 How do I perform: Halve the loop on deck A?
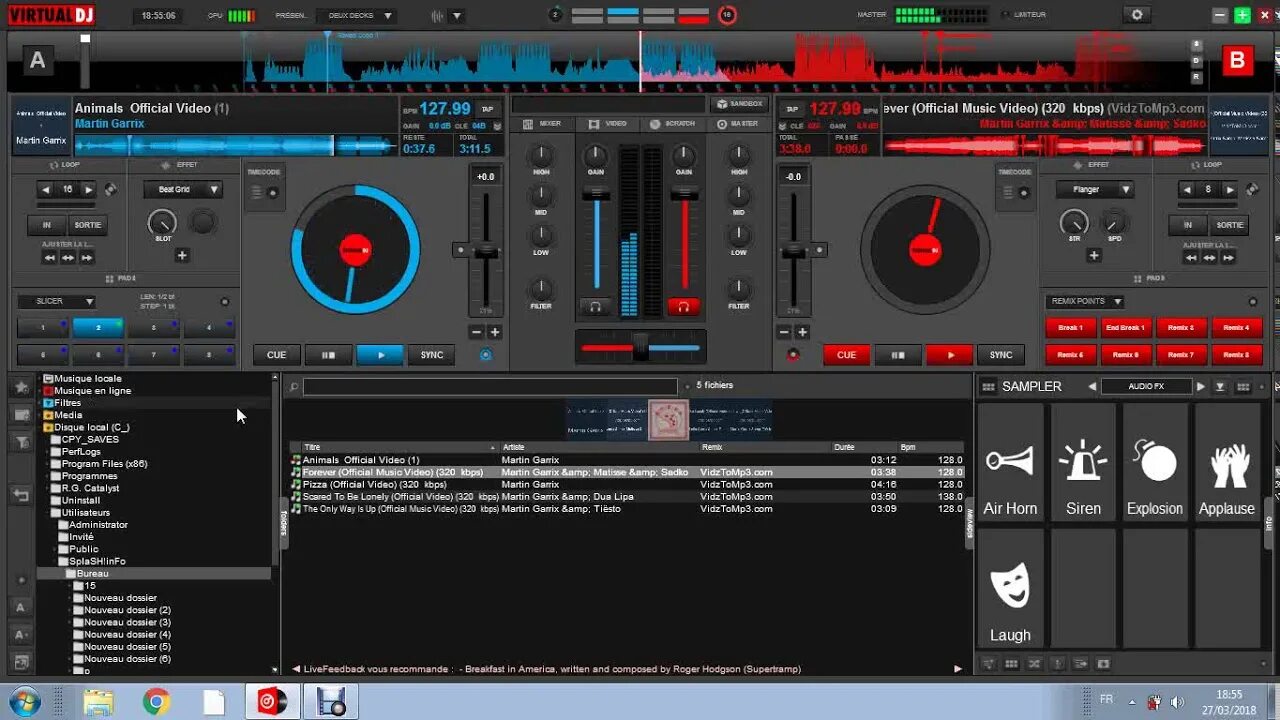[x=45, y=189]
